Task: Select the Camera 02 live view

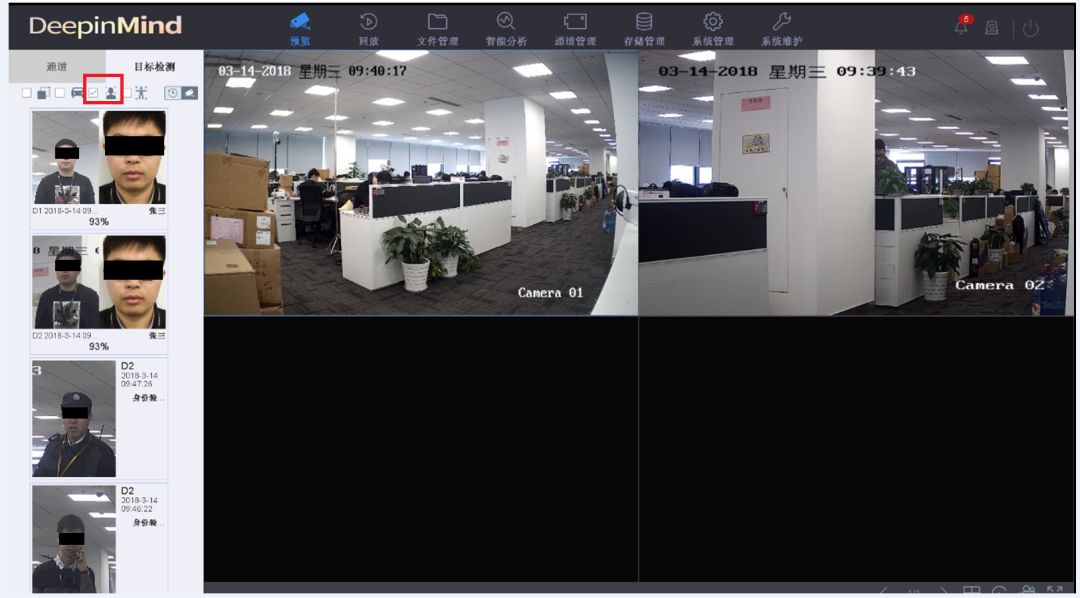Action: point(855,183)
